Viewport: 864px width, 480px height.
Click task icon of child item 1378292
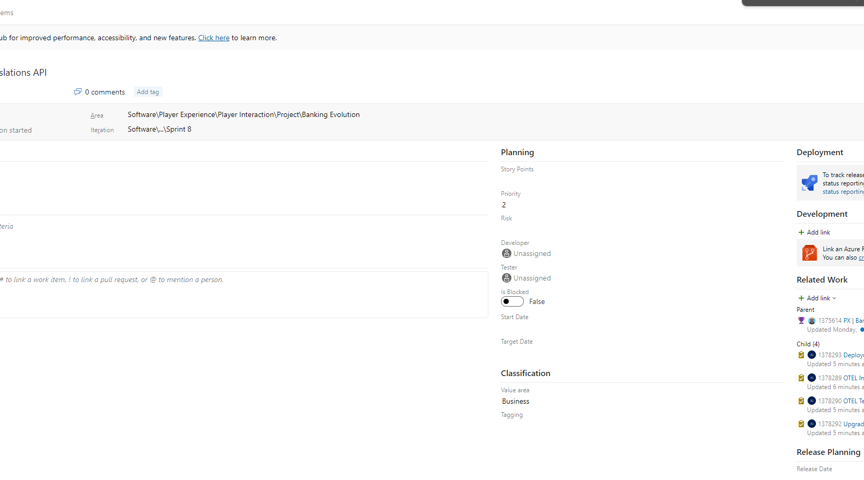(801, 424)
